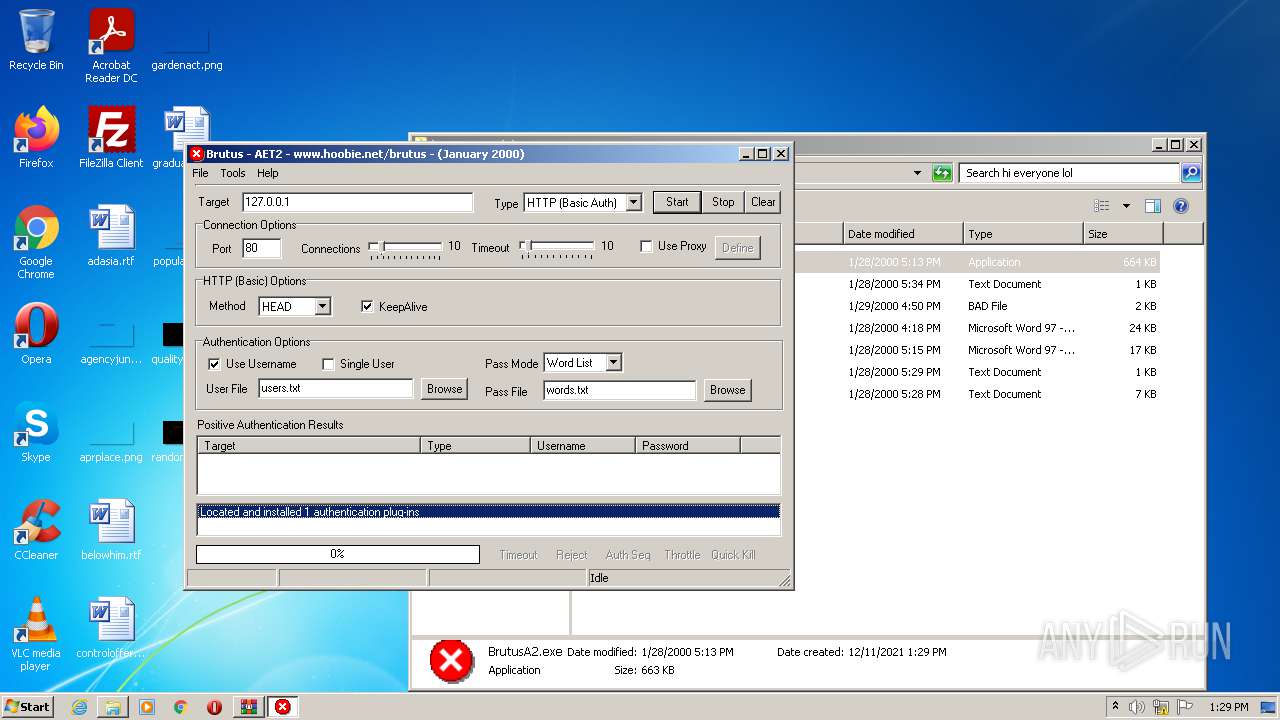
Task: Click the change view icon in Explorer
Action: (1102, 206)
